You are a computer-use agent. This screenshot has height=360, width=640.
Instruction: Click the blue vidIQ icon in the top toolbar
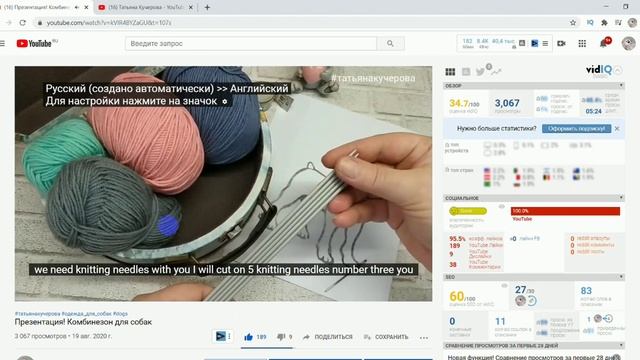click(534, 43)
